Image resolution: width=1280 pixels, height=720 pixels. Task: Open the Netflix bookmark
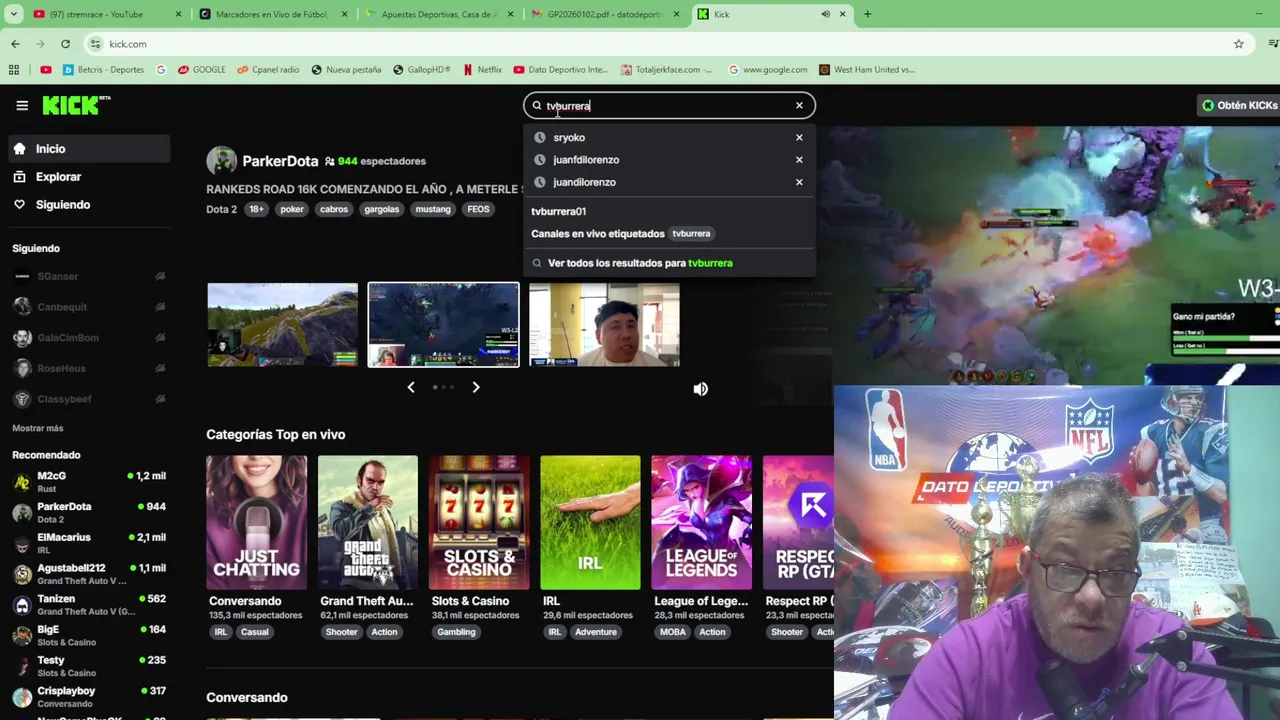click(482, 70)
